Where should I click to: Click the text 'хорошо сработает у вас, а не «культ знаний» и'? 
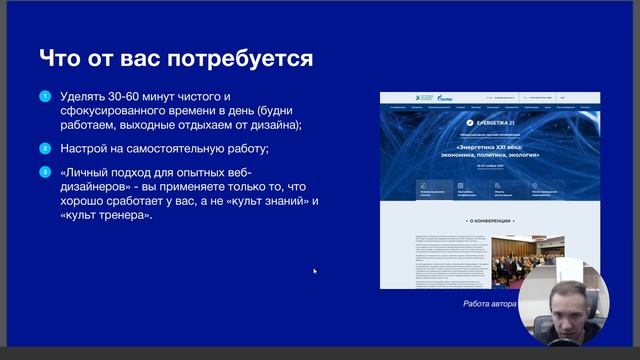[x=189, y=201]
